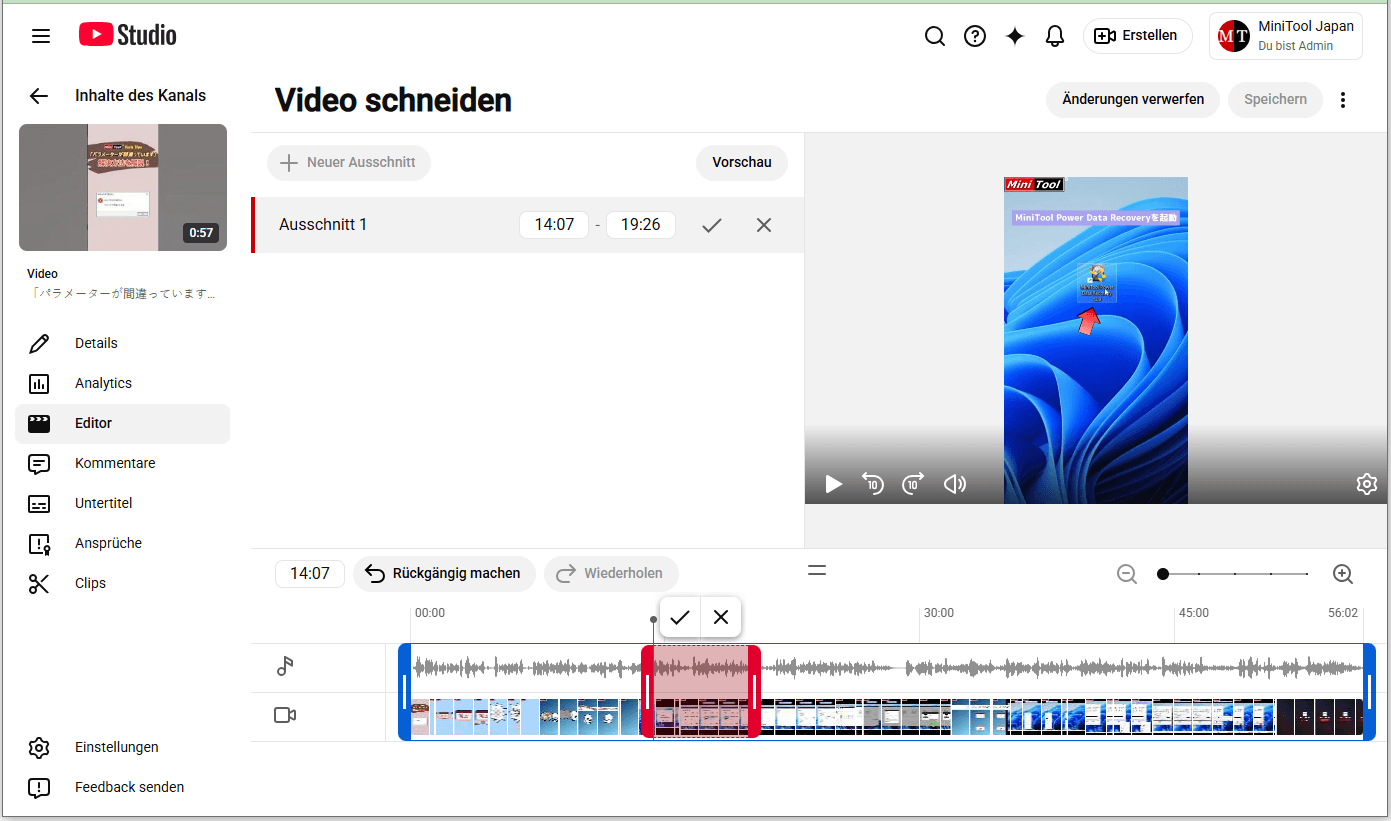Click Feedback senden
Screen dimensions: 1391x821
pos(123,787)
